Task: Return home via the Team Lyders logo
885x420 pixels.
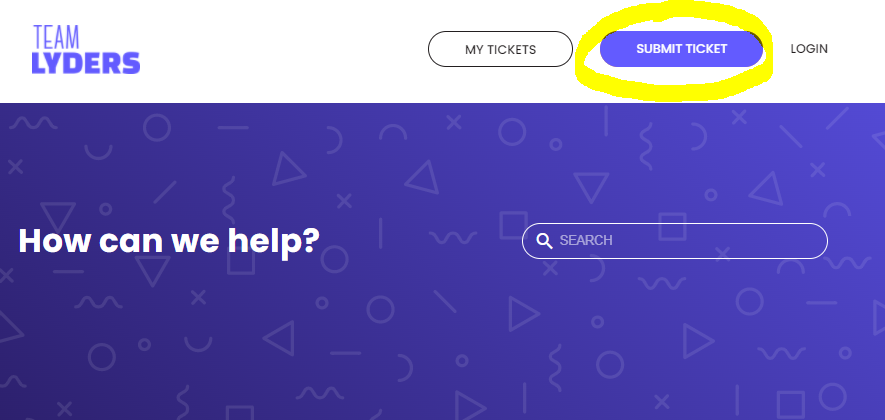Action: [86, 50]
